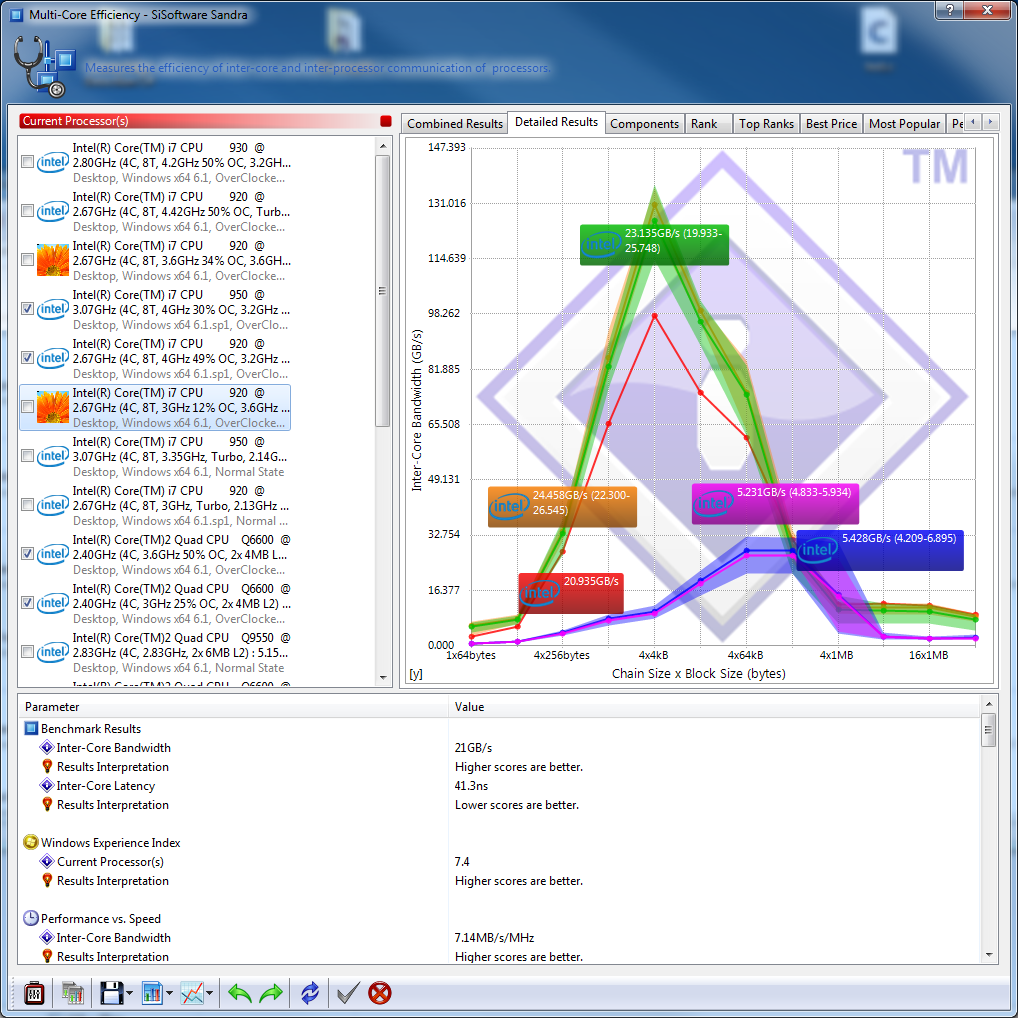Click the grey checkmark OK icon
The width and height of the screenshot is (1018, 1018).
[x=348, y=993]
